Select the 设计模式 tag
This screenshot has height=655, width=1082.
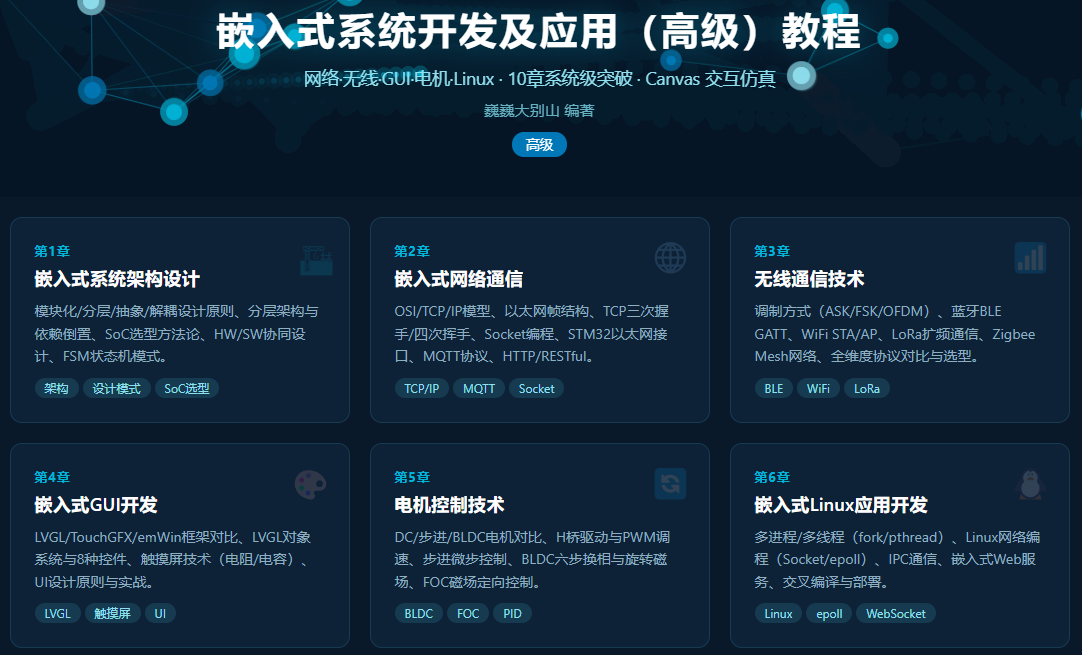[x=117, y=389]
